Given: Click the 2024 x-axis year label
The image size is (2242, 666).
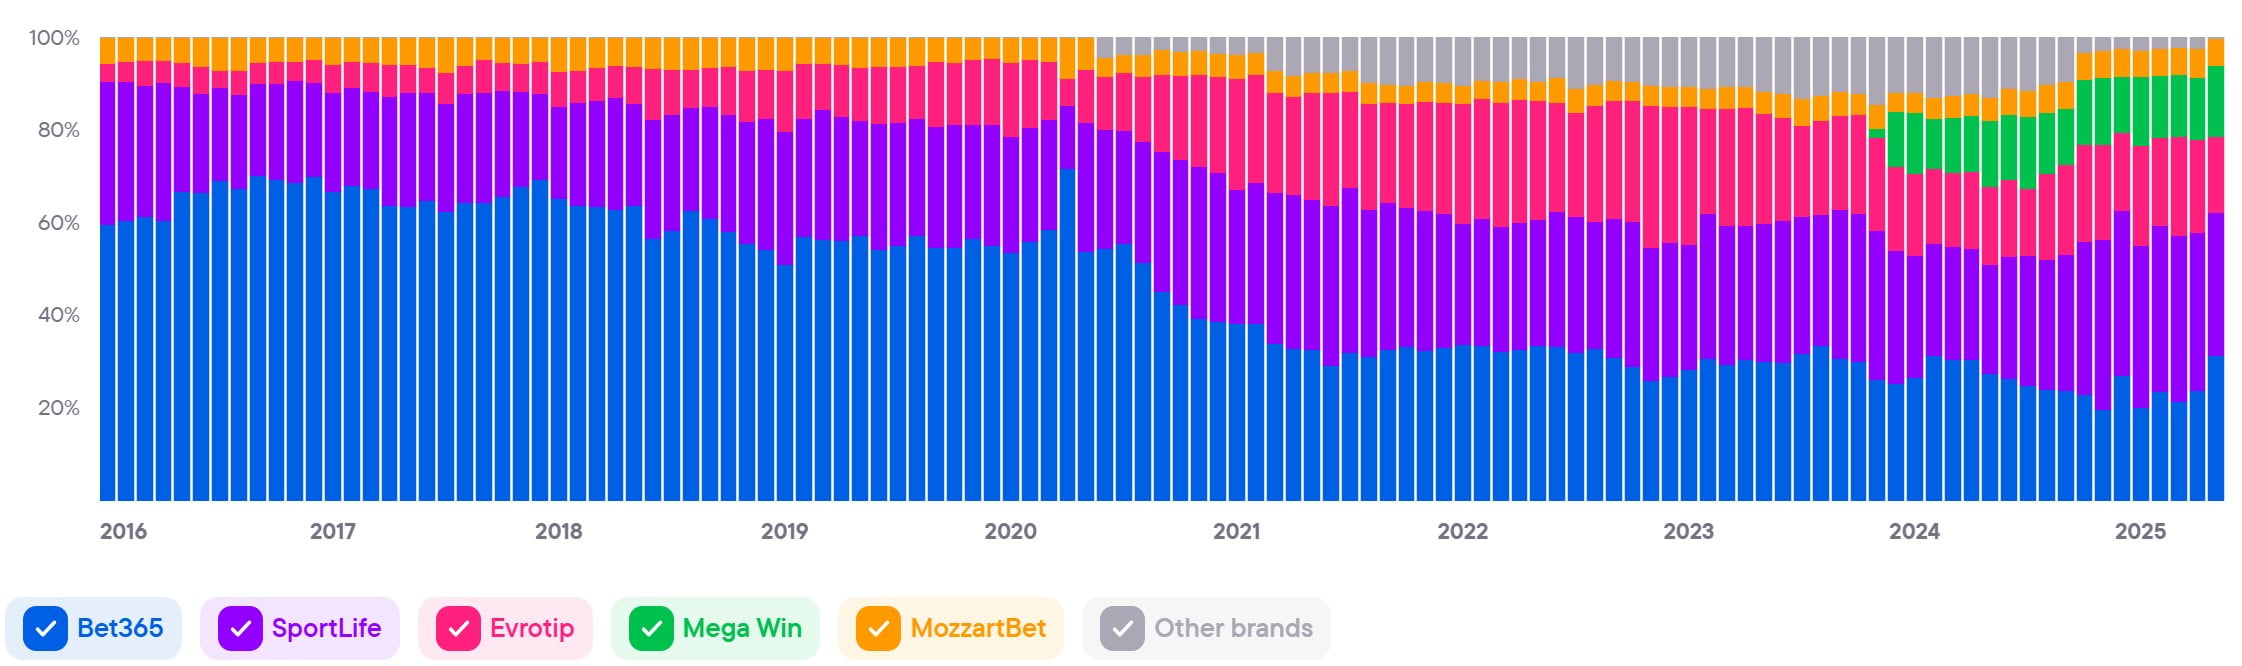Looking at the screenshot, I should click(x=1914, y=531).
